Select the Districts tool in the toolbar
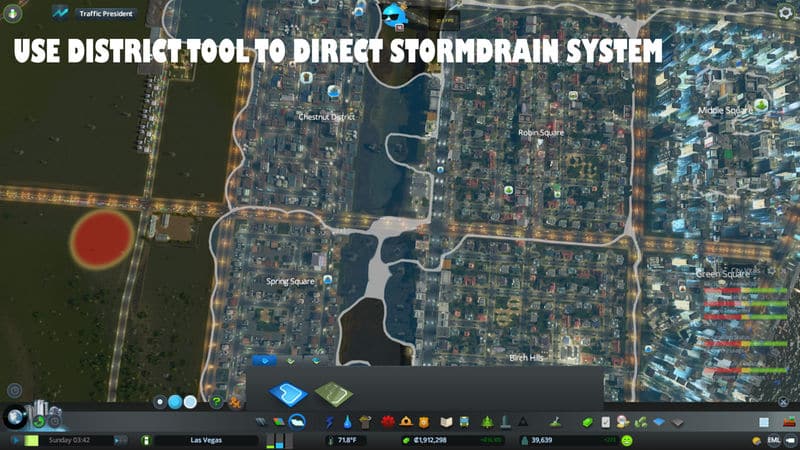Viewport: 800px width, 450px height. (297, 422)
